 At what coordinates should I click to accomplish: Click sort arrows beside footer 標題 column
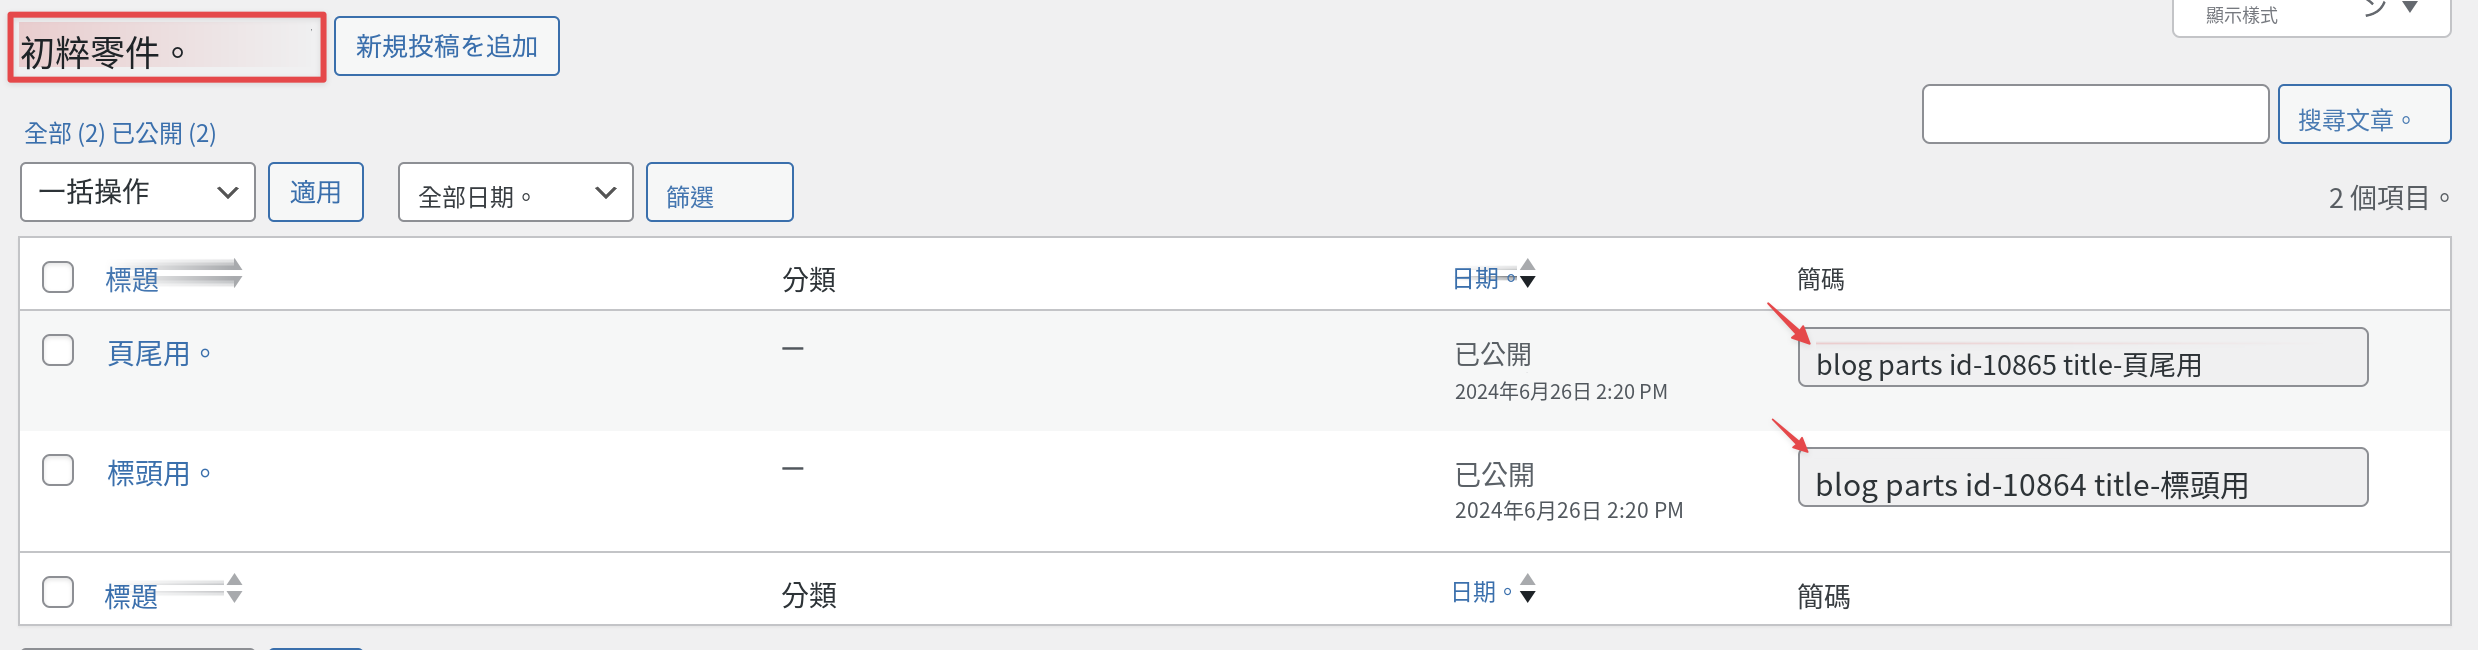[234, 588]
